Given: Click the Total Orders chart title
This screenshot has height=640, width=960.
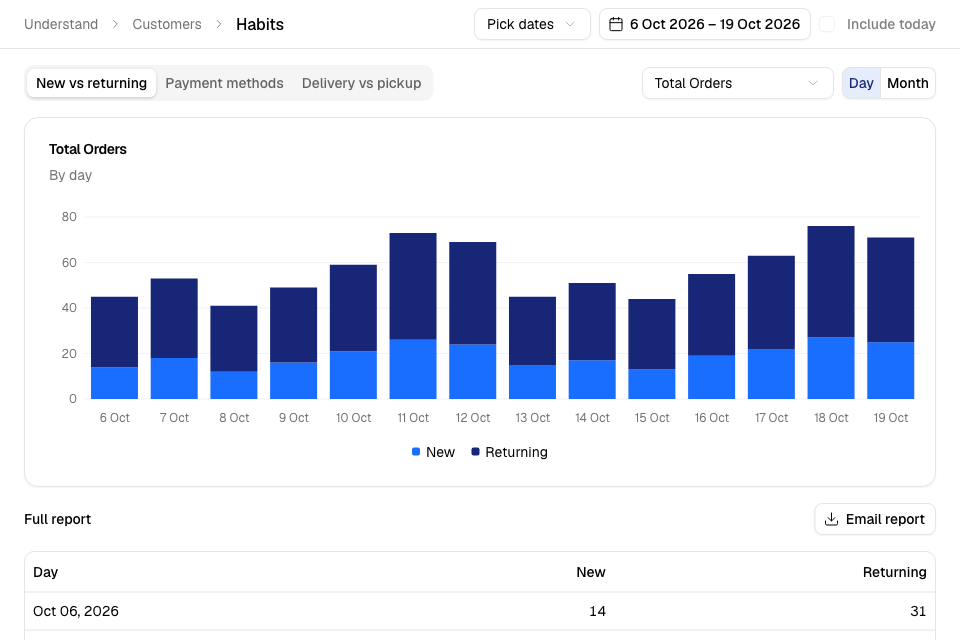Looking at the screenshot, I should pyautogui.click(x=88, y=149).
